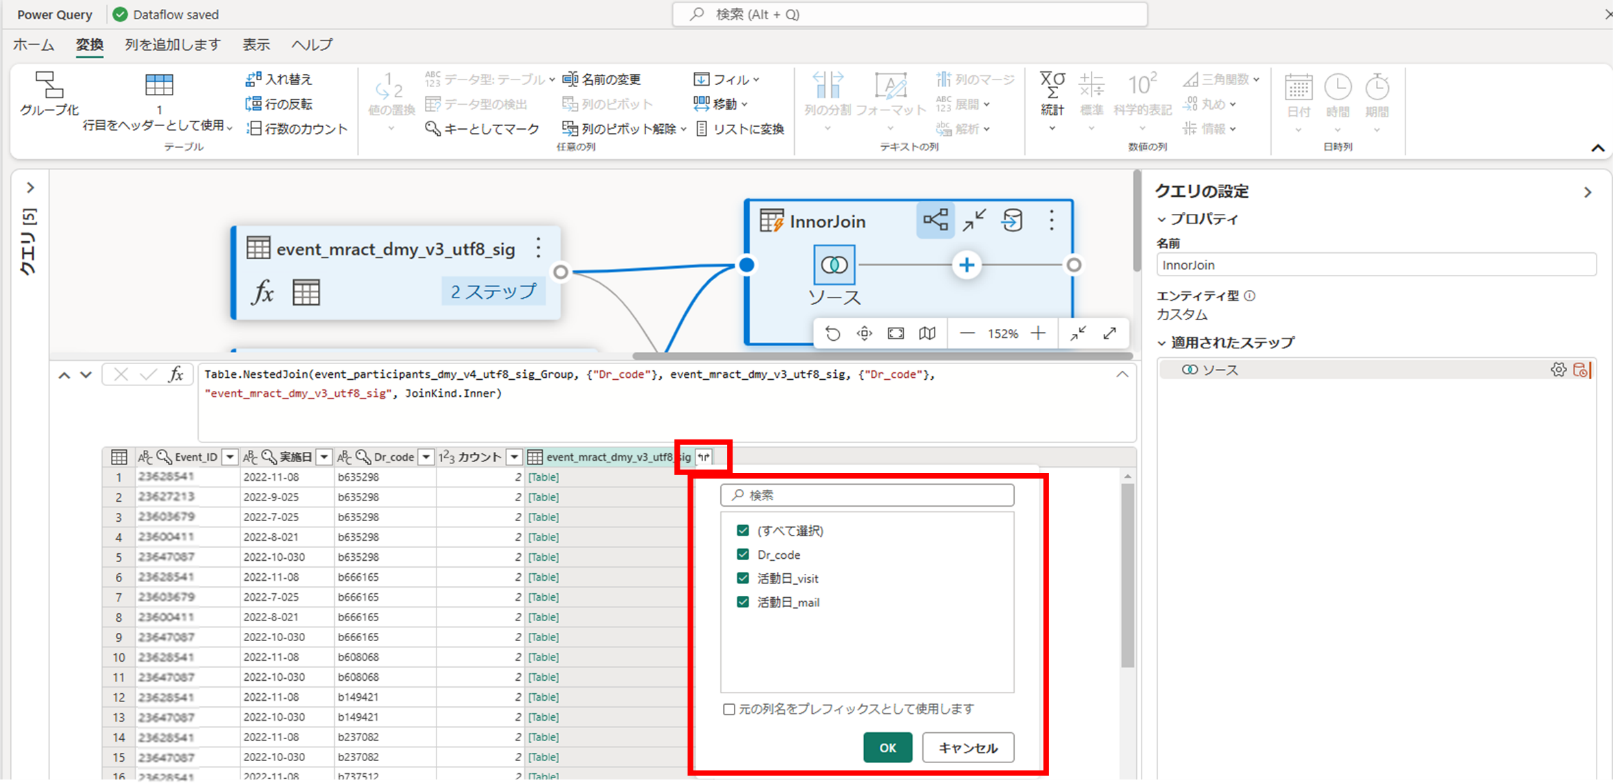
Task: Open three-dot menu of event_mract_dmy_v3_utf8_sig node
Action: [x=539, y=248]
